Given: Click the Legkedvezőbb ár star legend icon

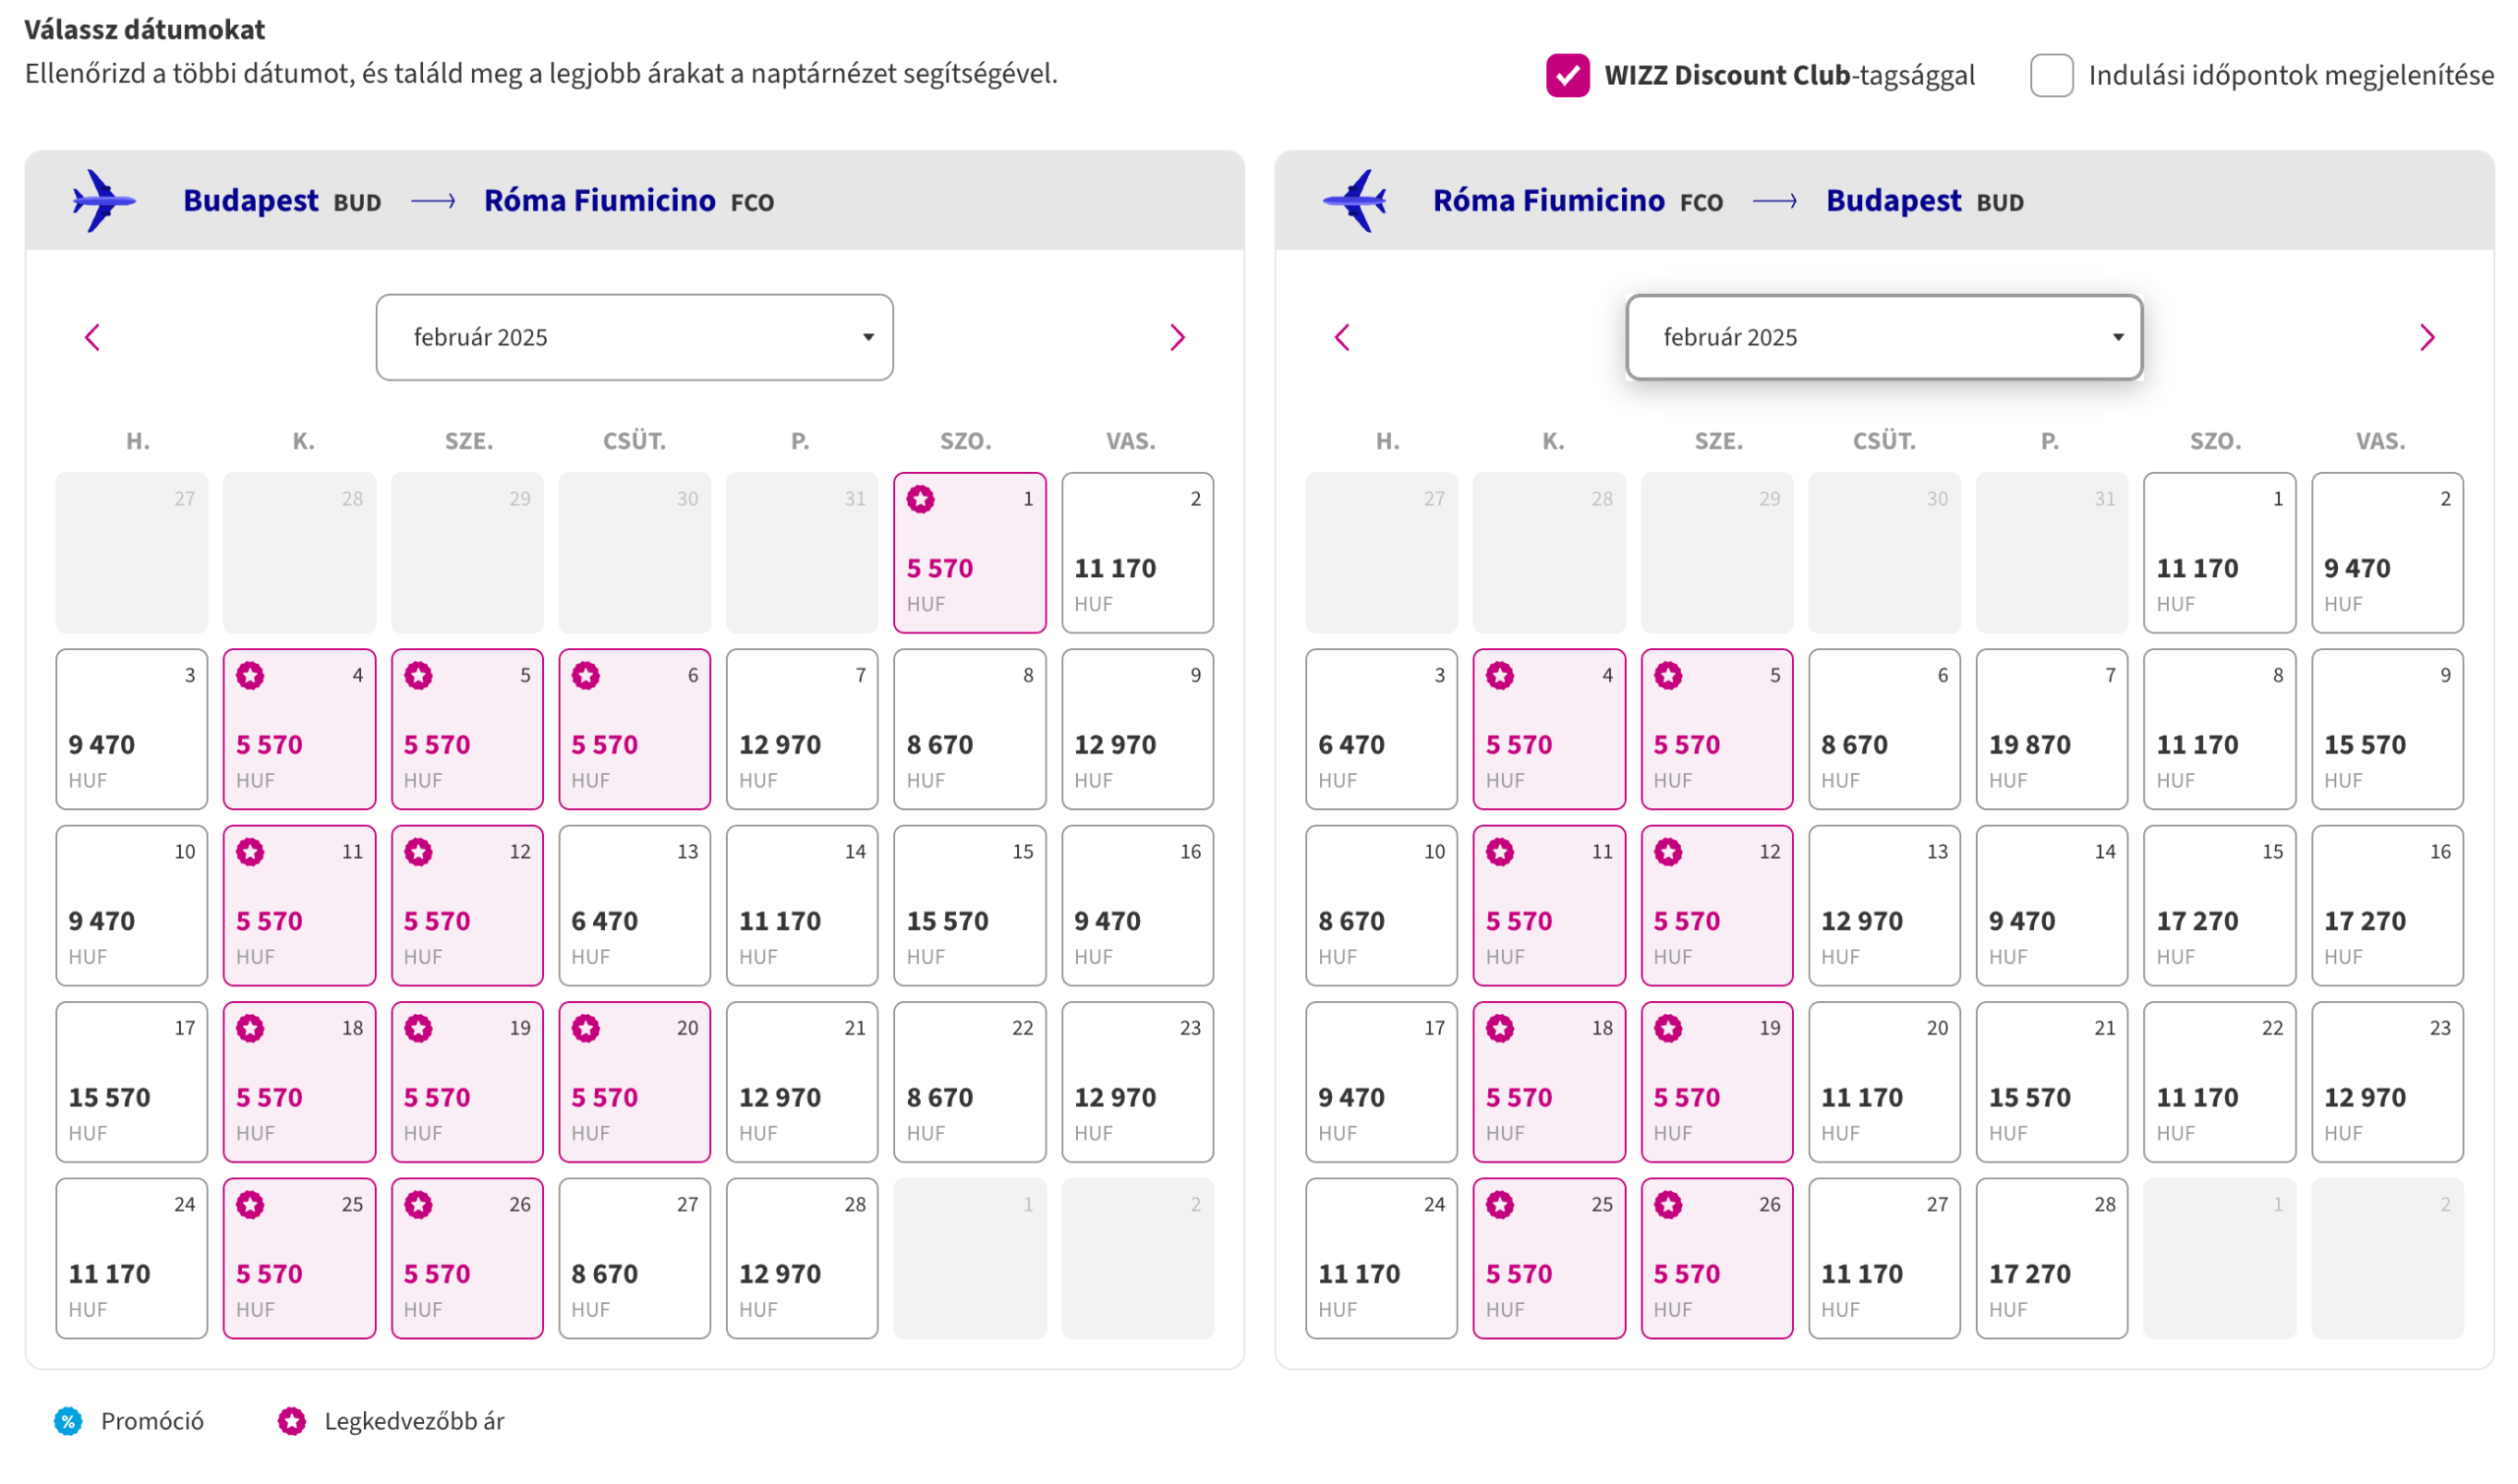Looking at the screenshot, I should pyautogui.click(x=292, y=1421).
